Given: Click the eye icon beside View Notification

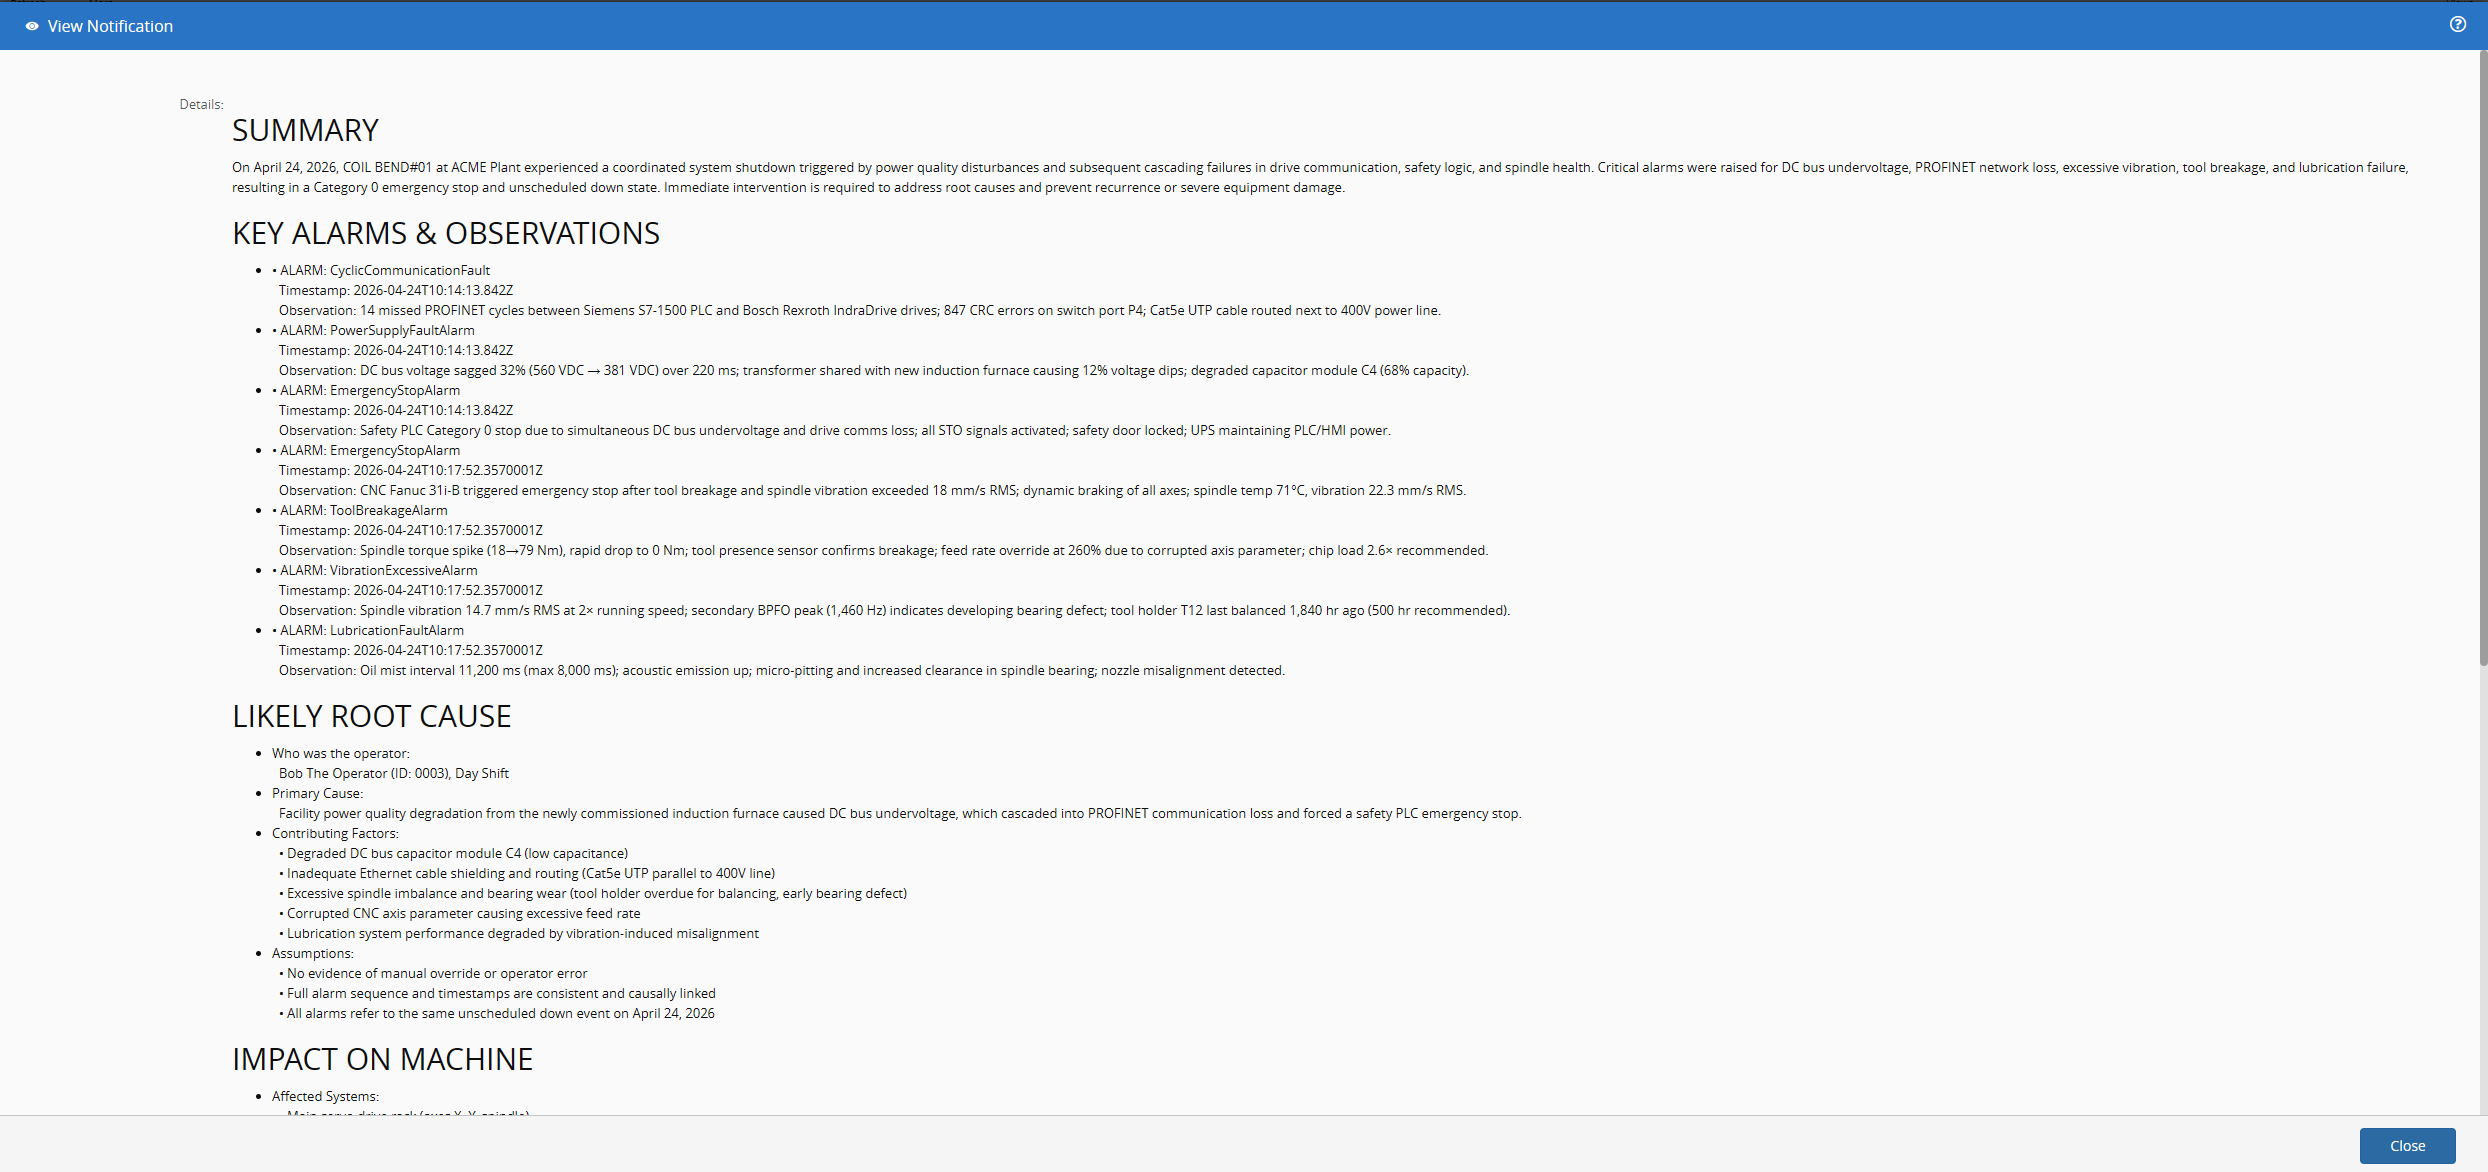Looking at the screenshot, I should click(32, 27).
